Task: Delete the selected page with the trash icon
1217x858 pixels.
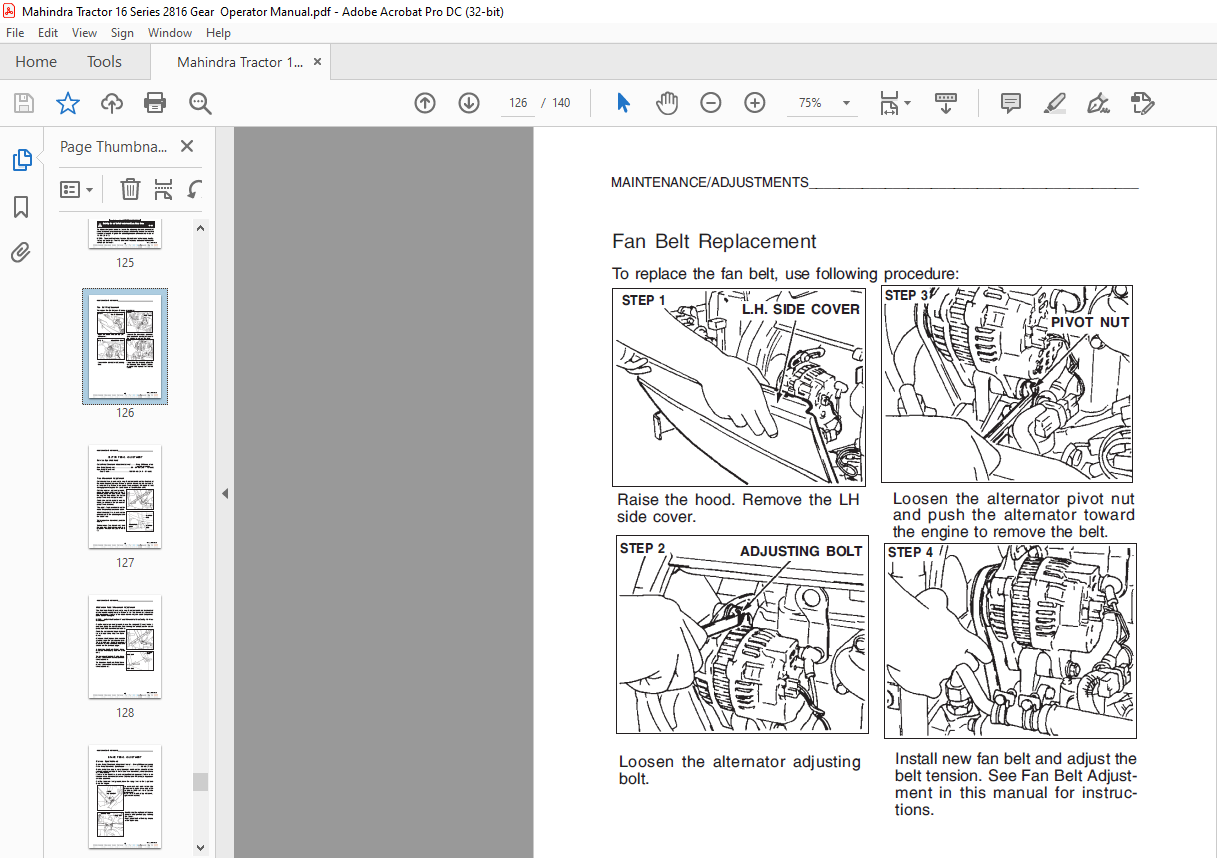Action: point(130,189)
